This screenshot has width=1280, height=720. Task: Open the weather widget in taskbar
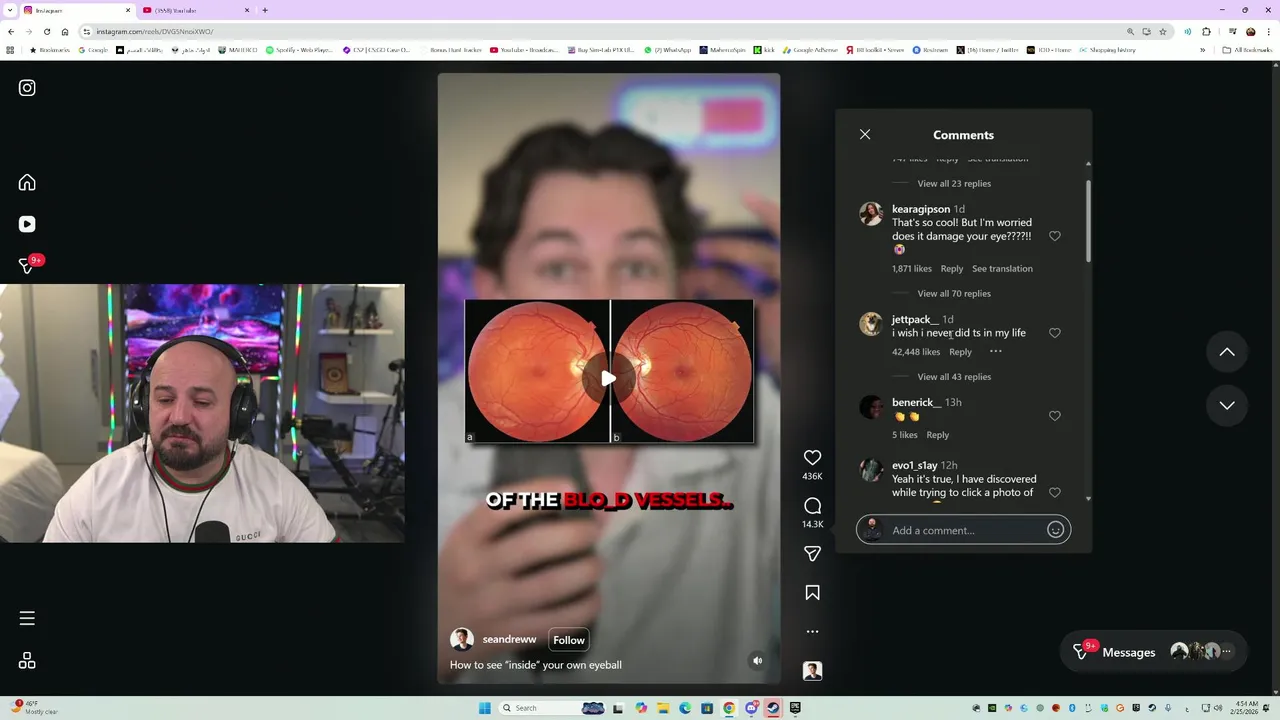click(36, 707)
